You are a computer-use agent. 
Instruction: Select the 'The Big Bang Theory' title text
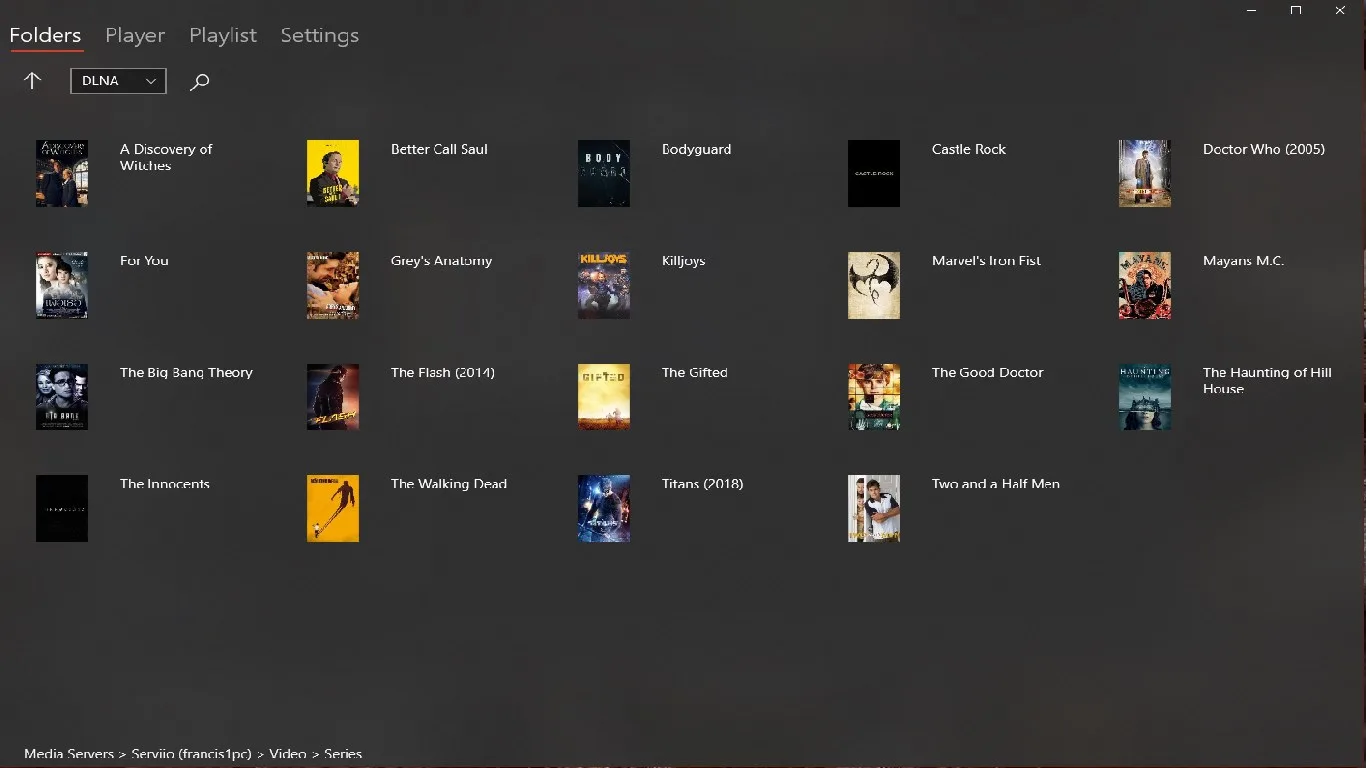186,373
